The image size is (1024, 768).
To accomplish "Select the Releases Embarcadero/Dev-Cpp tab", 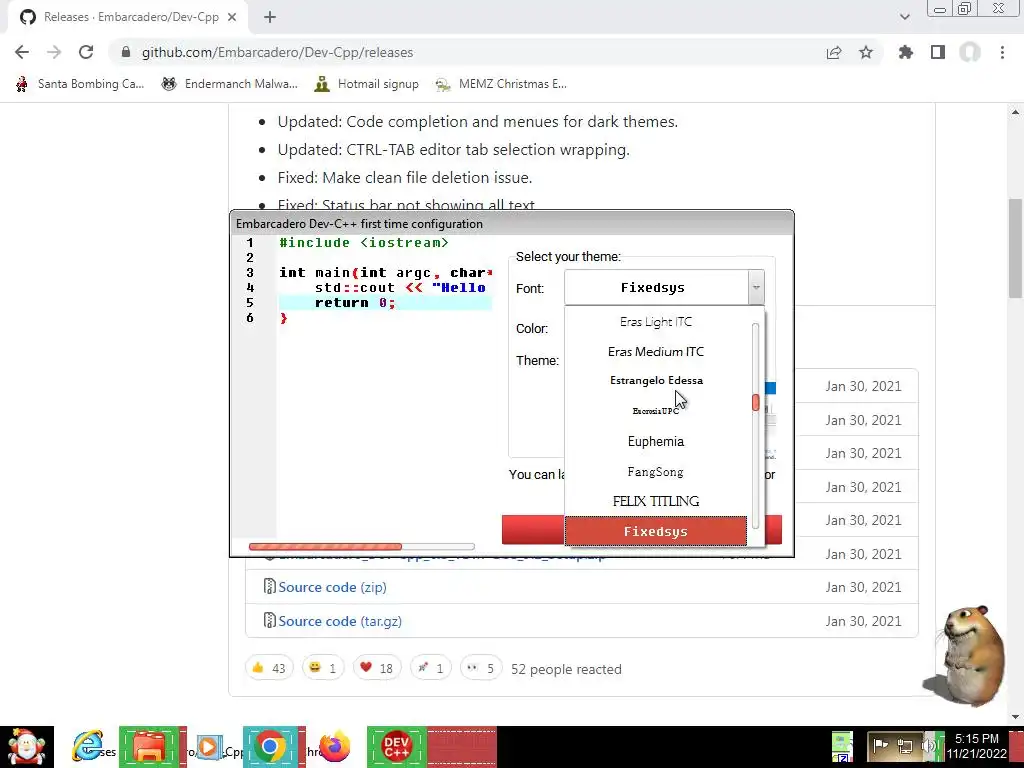I will click(127, 17).
